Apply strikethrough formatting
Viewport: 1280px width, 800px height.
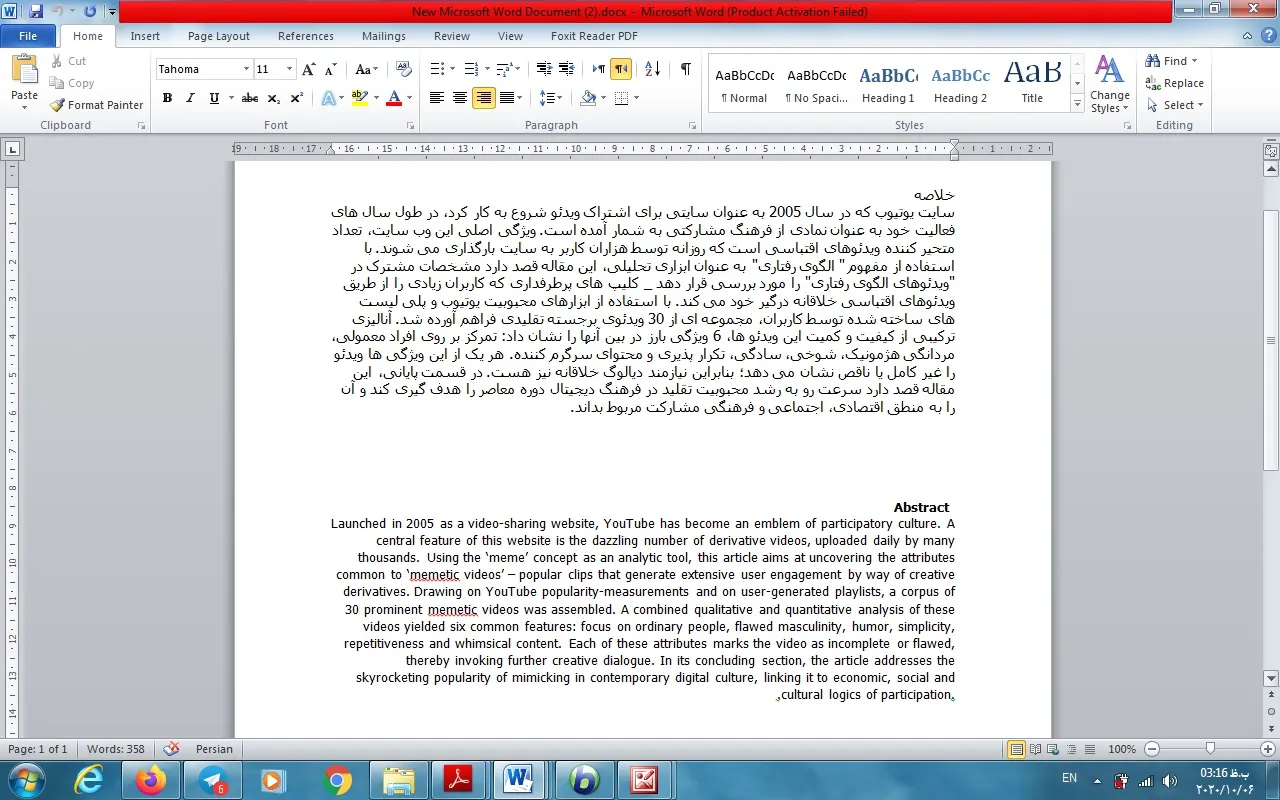[250, 98]
